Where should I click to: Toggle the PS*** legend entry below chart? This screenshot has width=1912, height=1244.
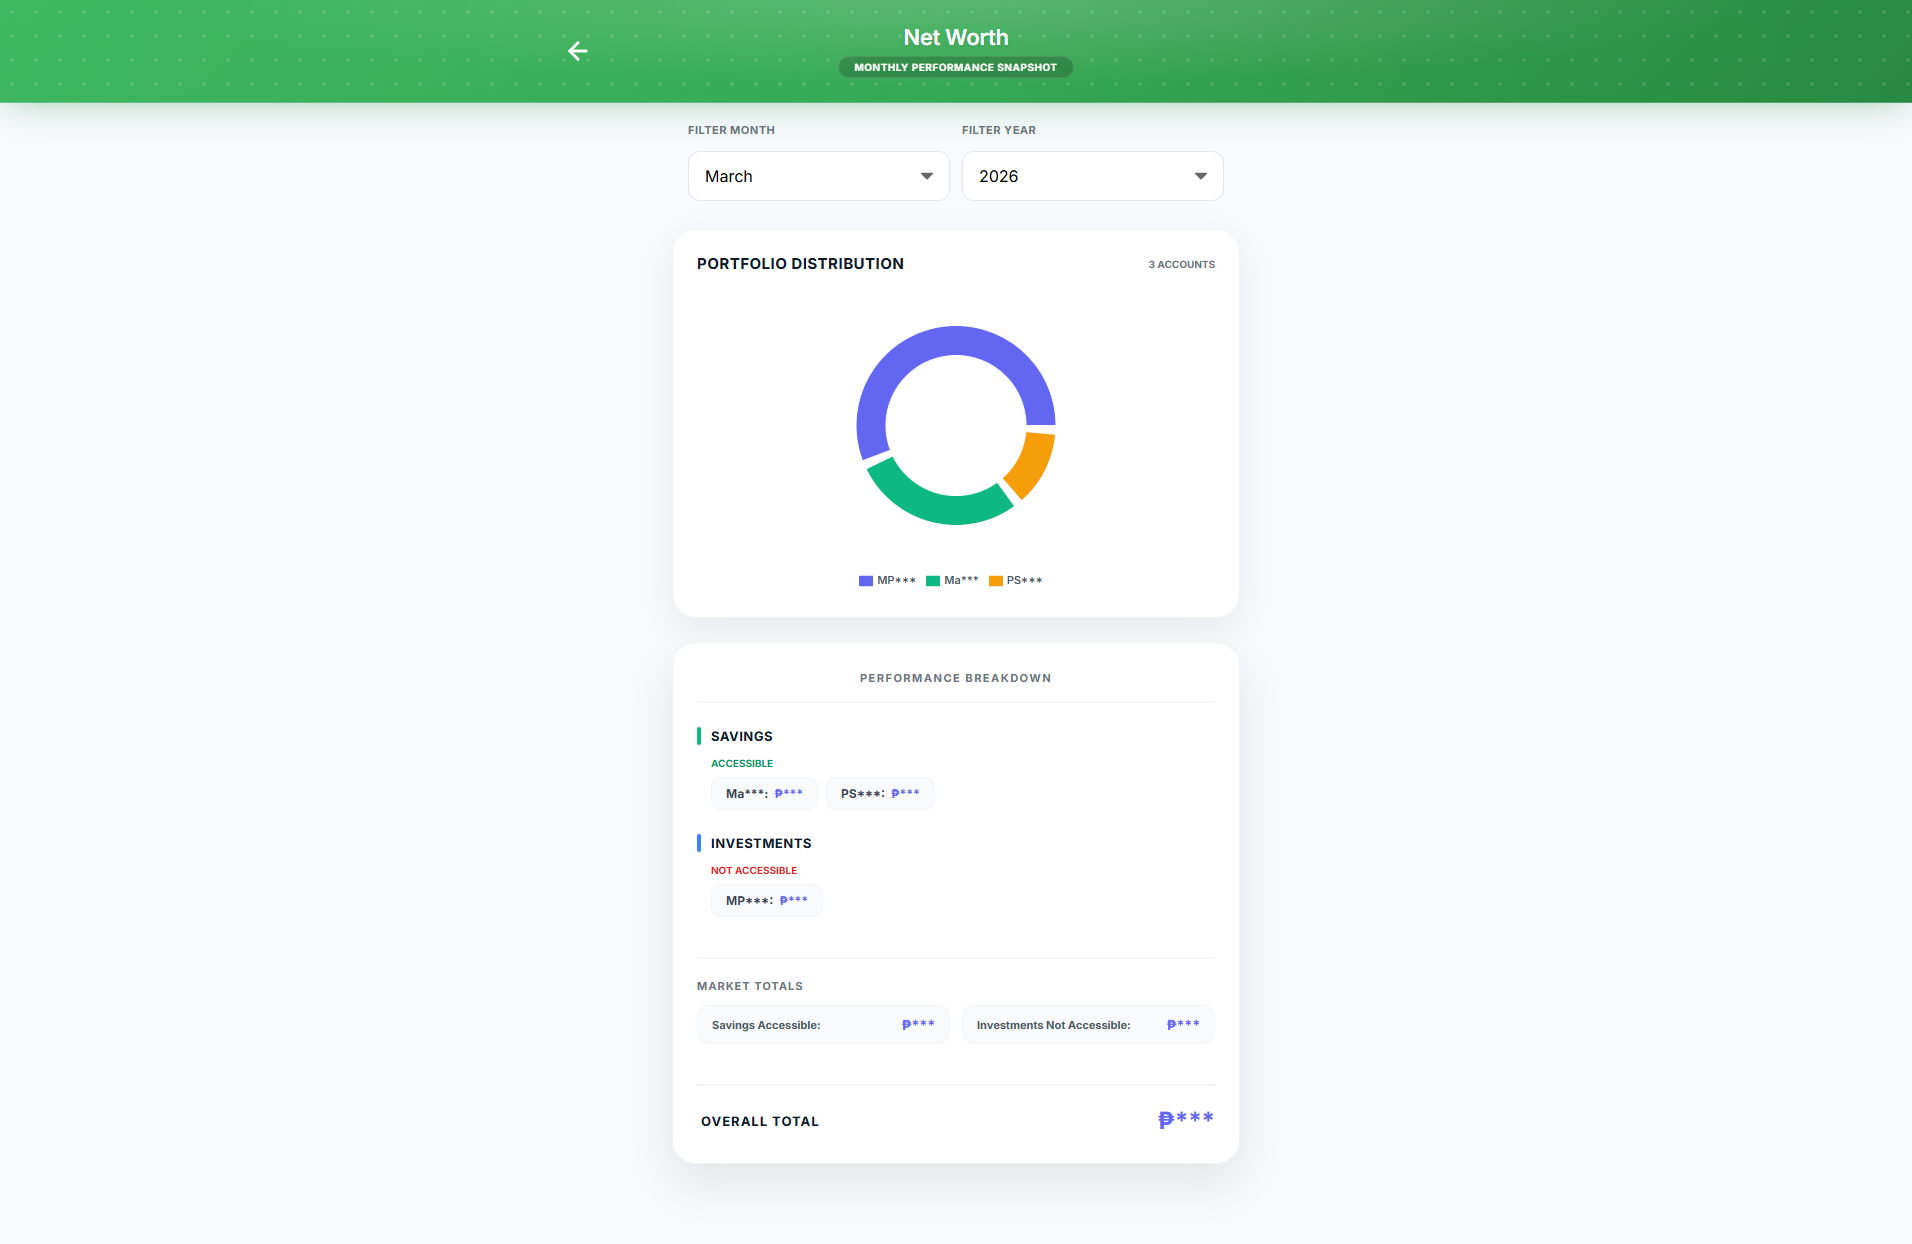[x=1015, y=581]
